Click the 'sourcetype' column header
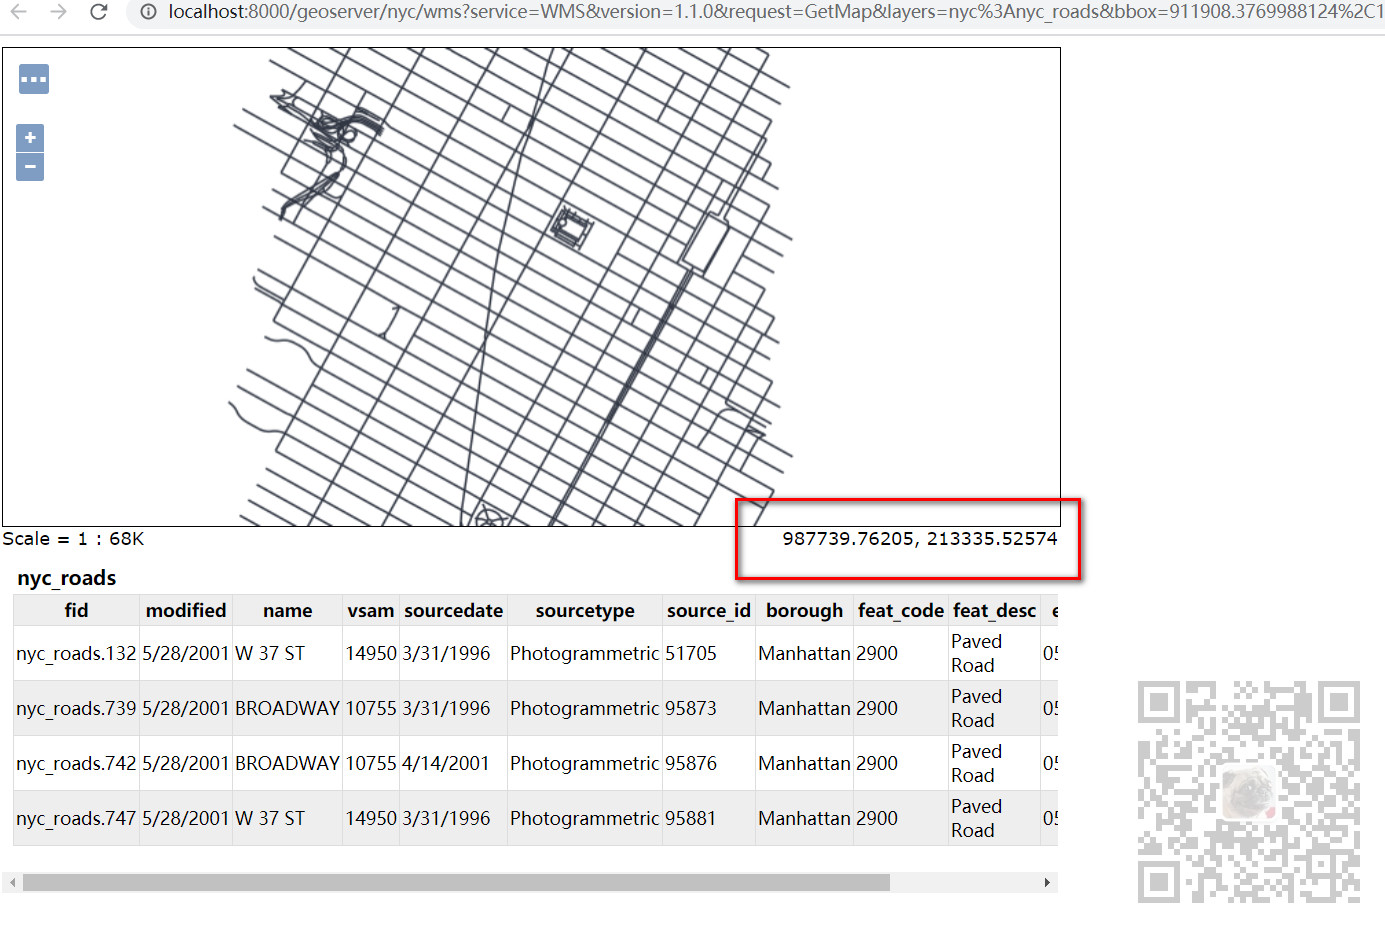This screenshot has height=927, width=1385. point(585,611)
